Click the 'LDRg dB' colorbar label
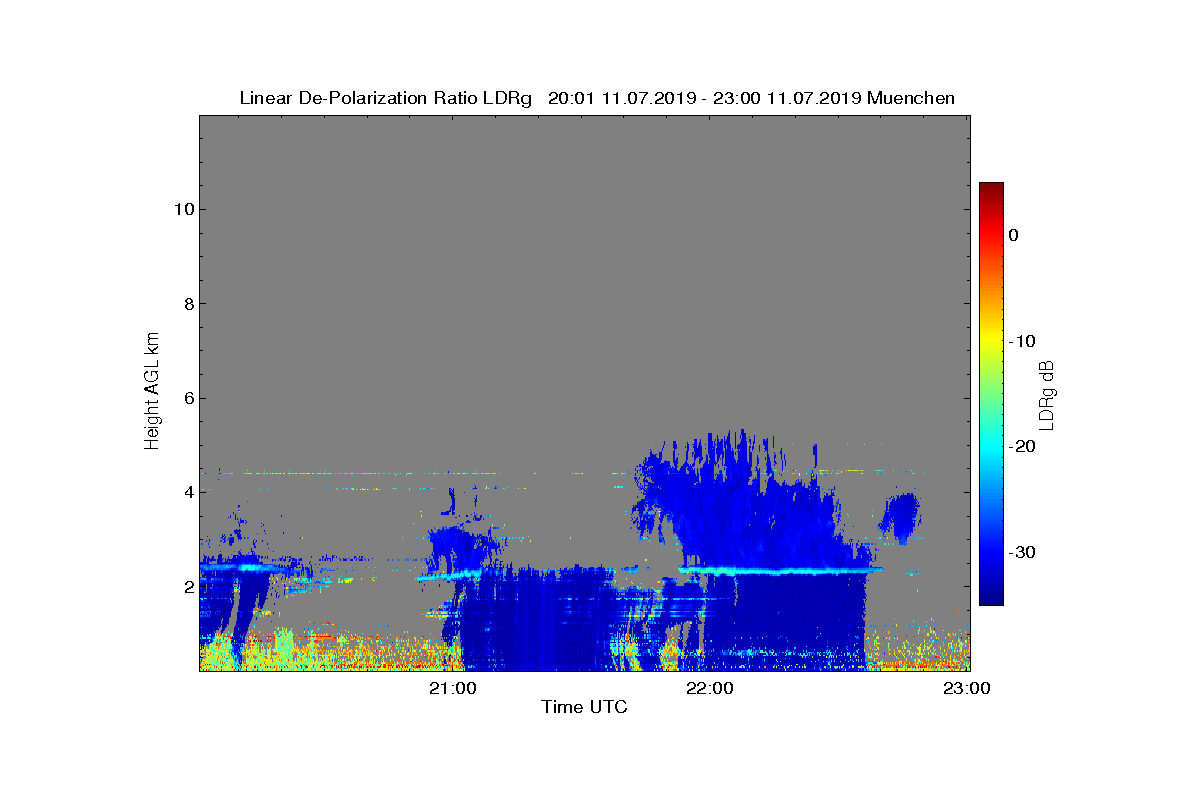The image size is (1200, 800). (x=1047, y=394)
